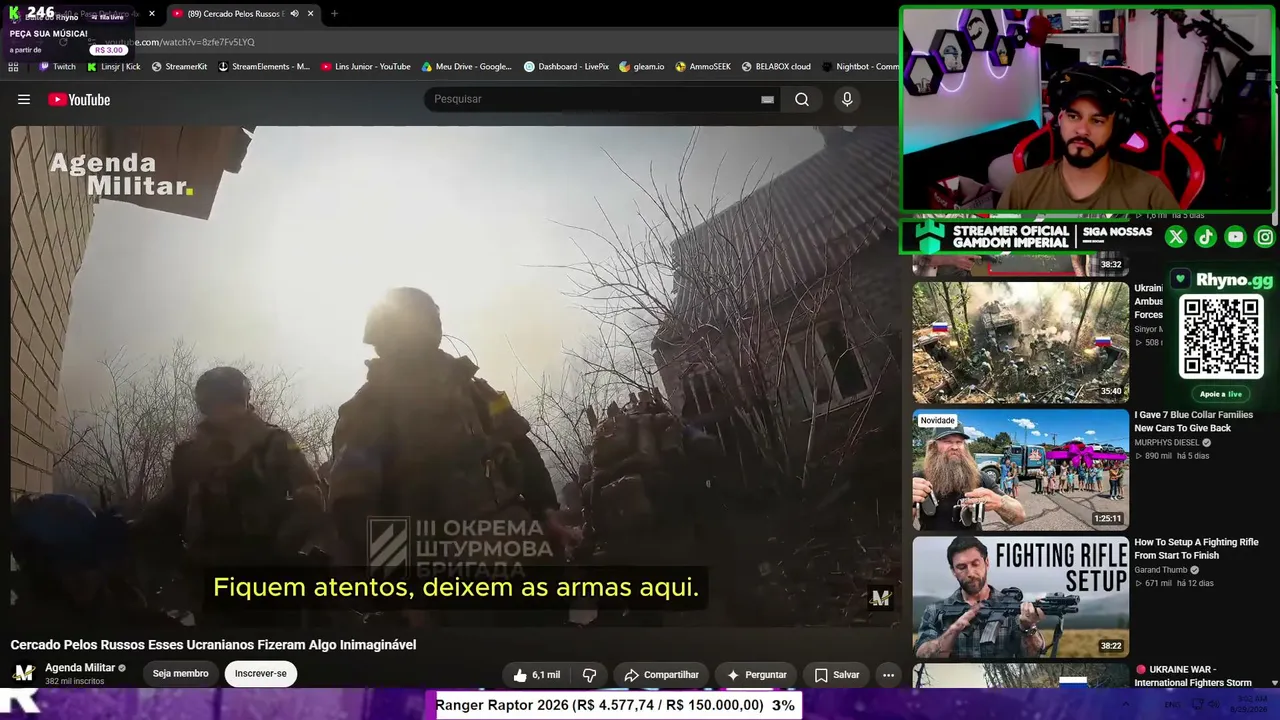Image resolution: width=1280 pixels, height=720 pixels.
Task: Play the Fighting Rifle Setup video thumbnail
Action: point(1021,597)
